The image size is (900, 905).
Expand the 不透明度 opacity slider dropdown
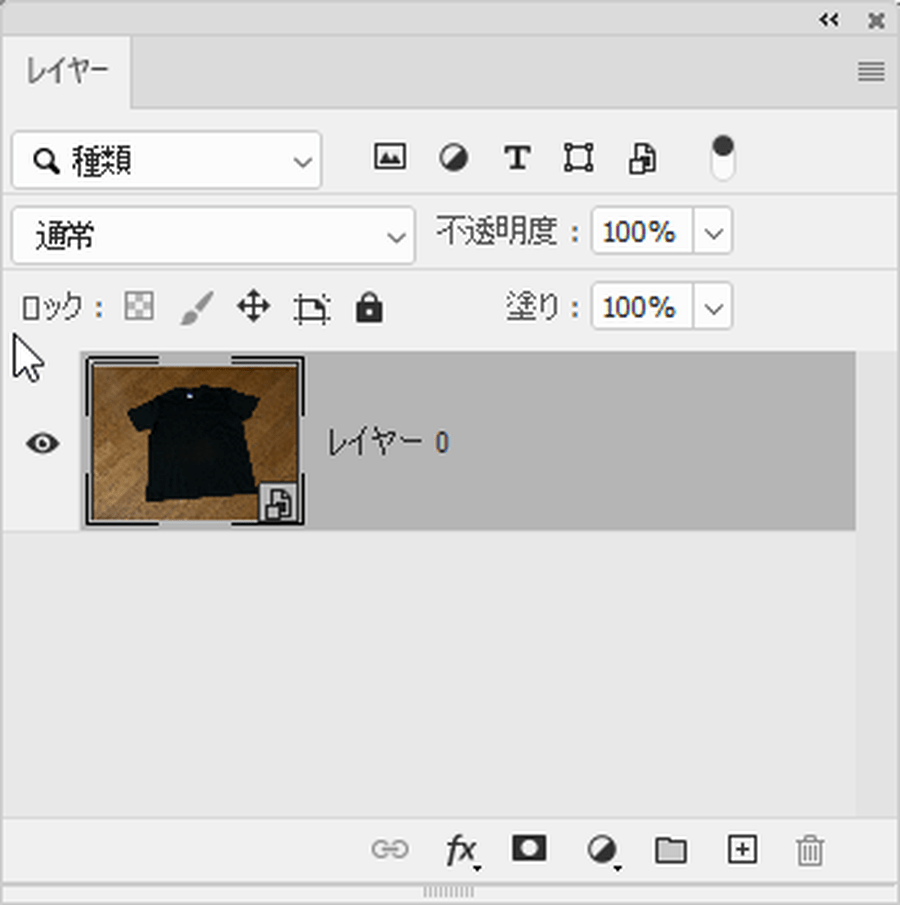point(712,232)
